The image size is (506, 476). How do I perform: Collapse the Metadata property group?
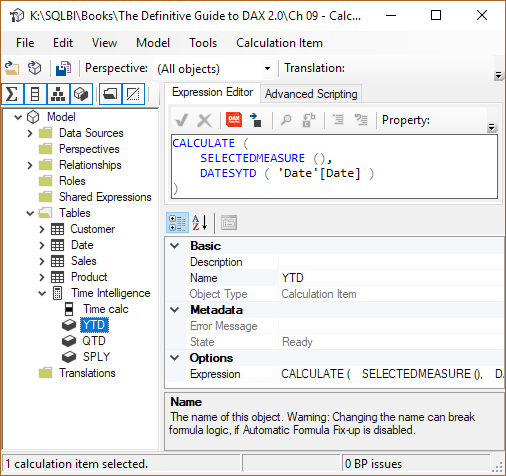pyautogui.click(x=175, y=310)
